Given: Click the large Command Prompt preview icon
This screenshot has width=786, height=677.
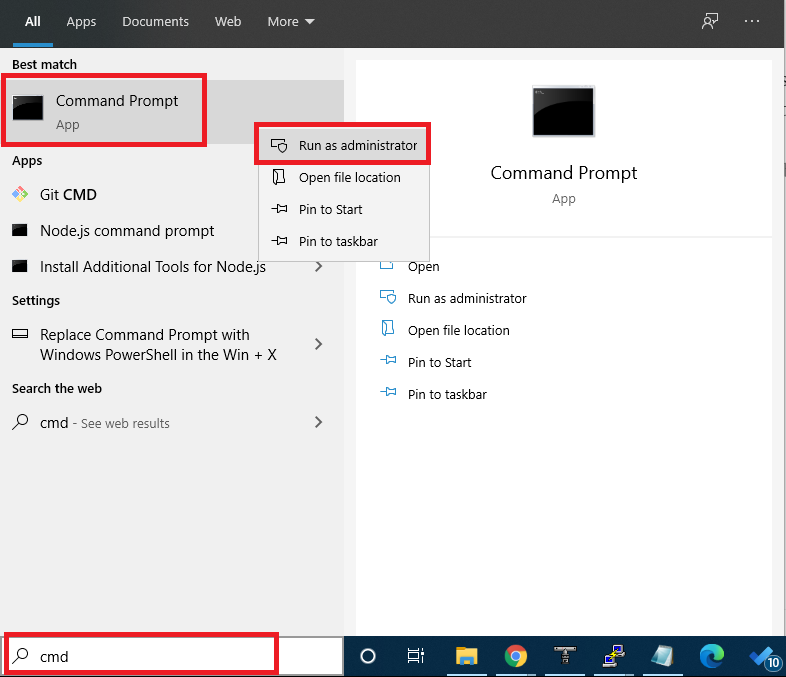Looking at the screenshot, I should pyautogui.click(x=563, y=111).
